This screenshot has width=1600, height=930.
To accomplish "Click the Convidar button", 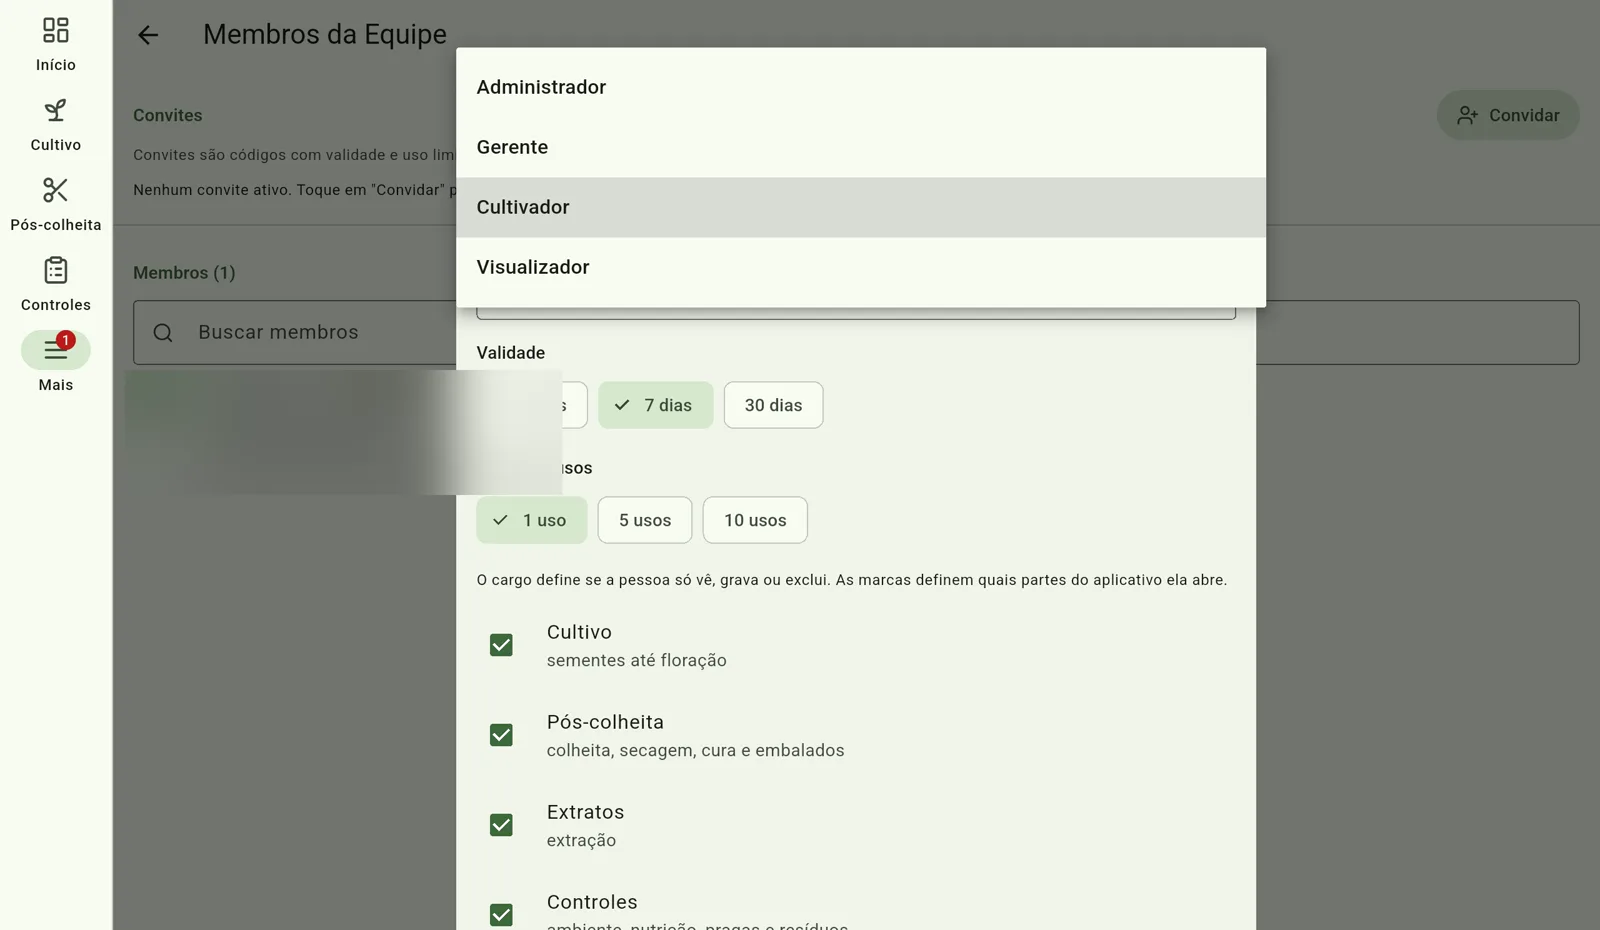I will pyautogui.click(x=1508, y=115).
